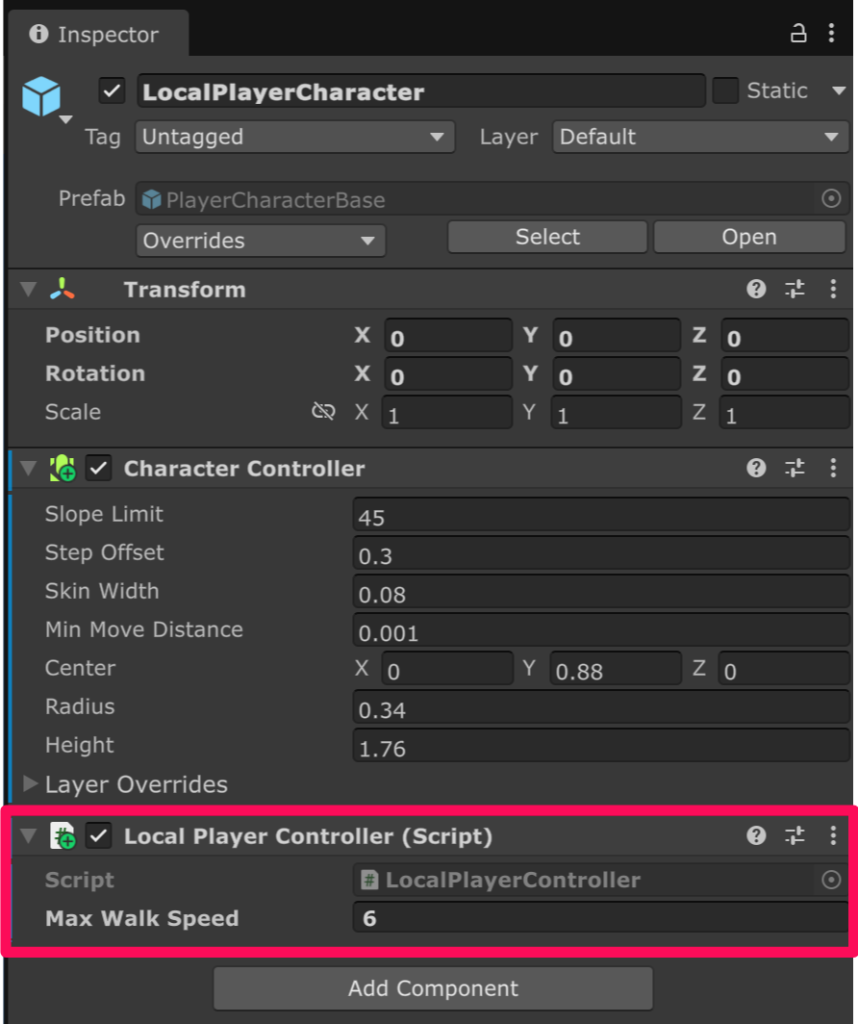Open Transform preset settings icon

(x=794, y=290)
